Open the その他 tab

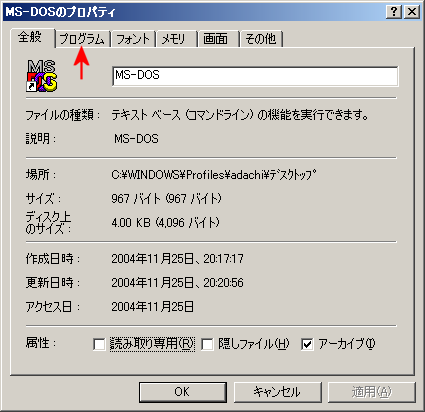coord(261,39)
